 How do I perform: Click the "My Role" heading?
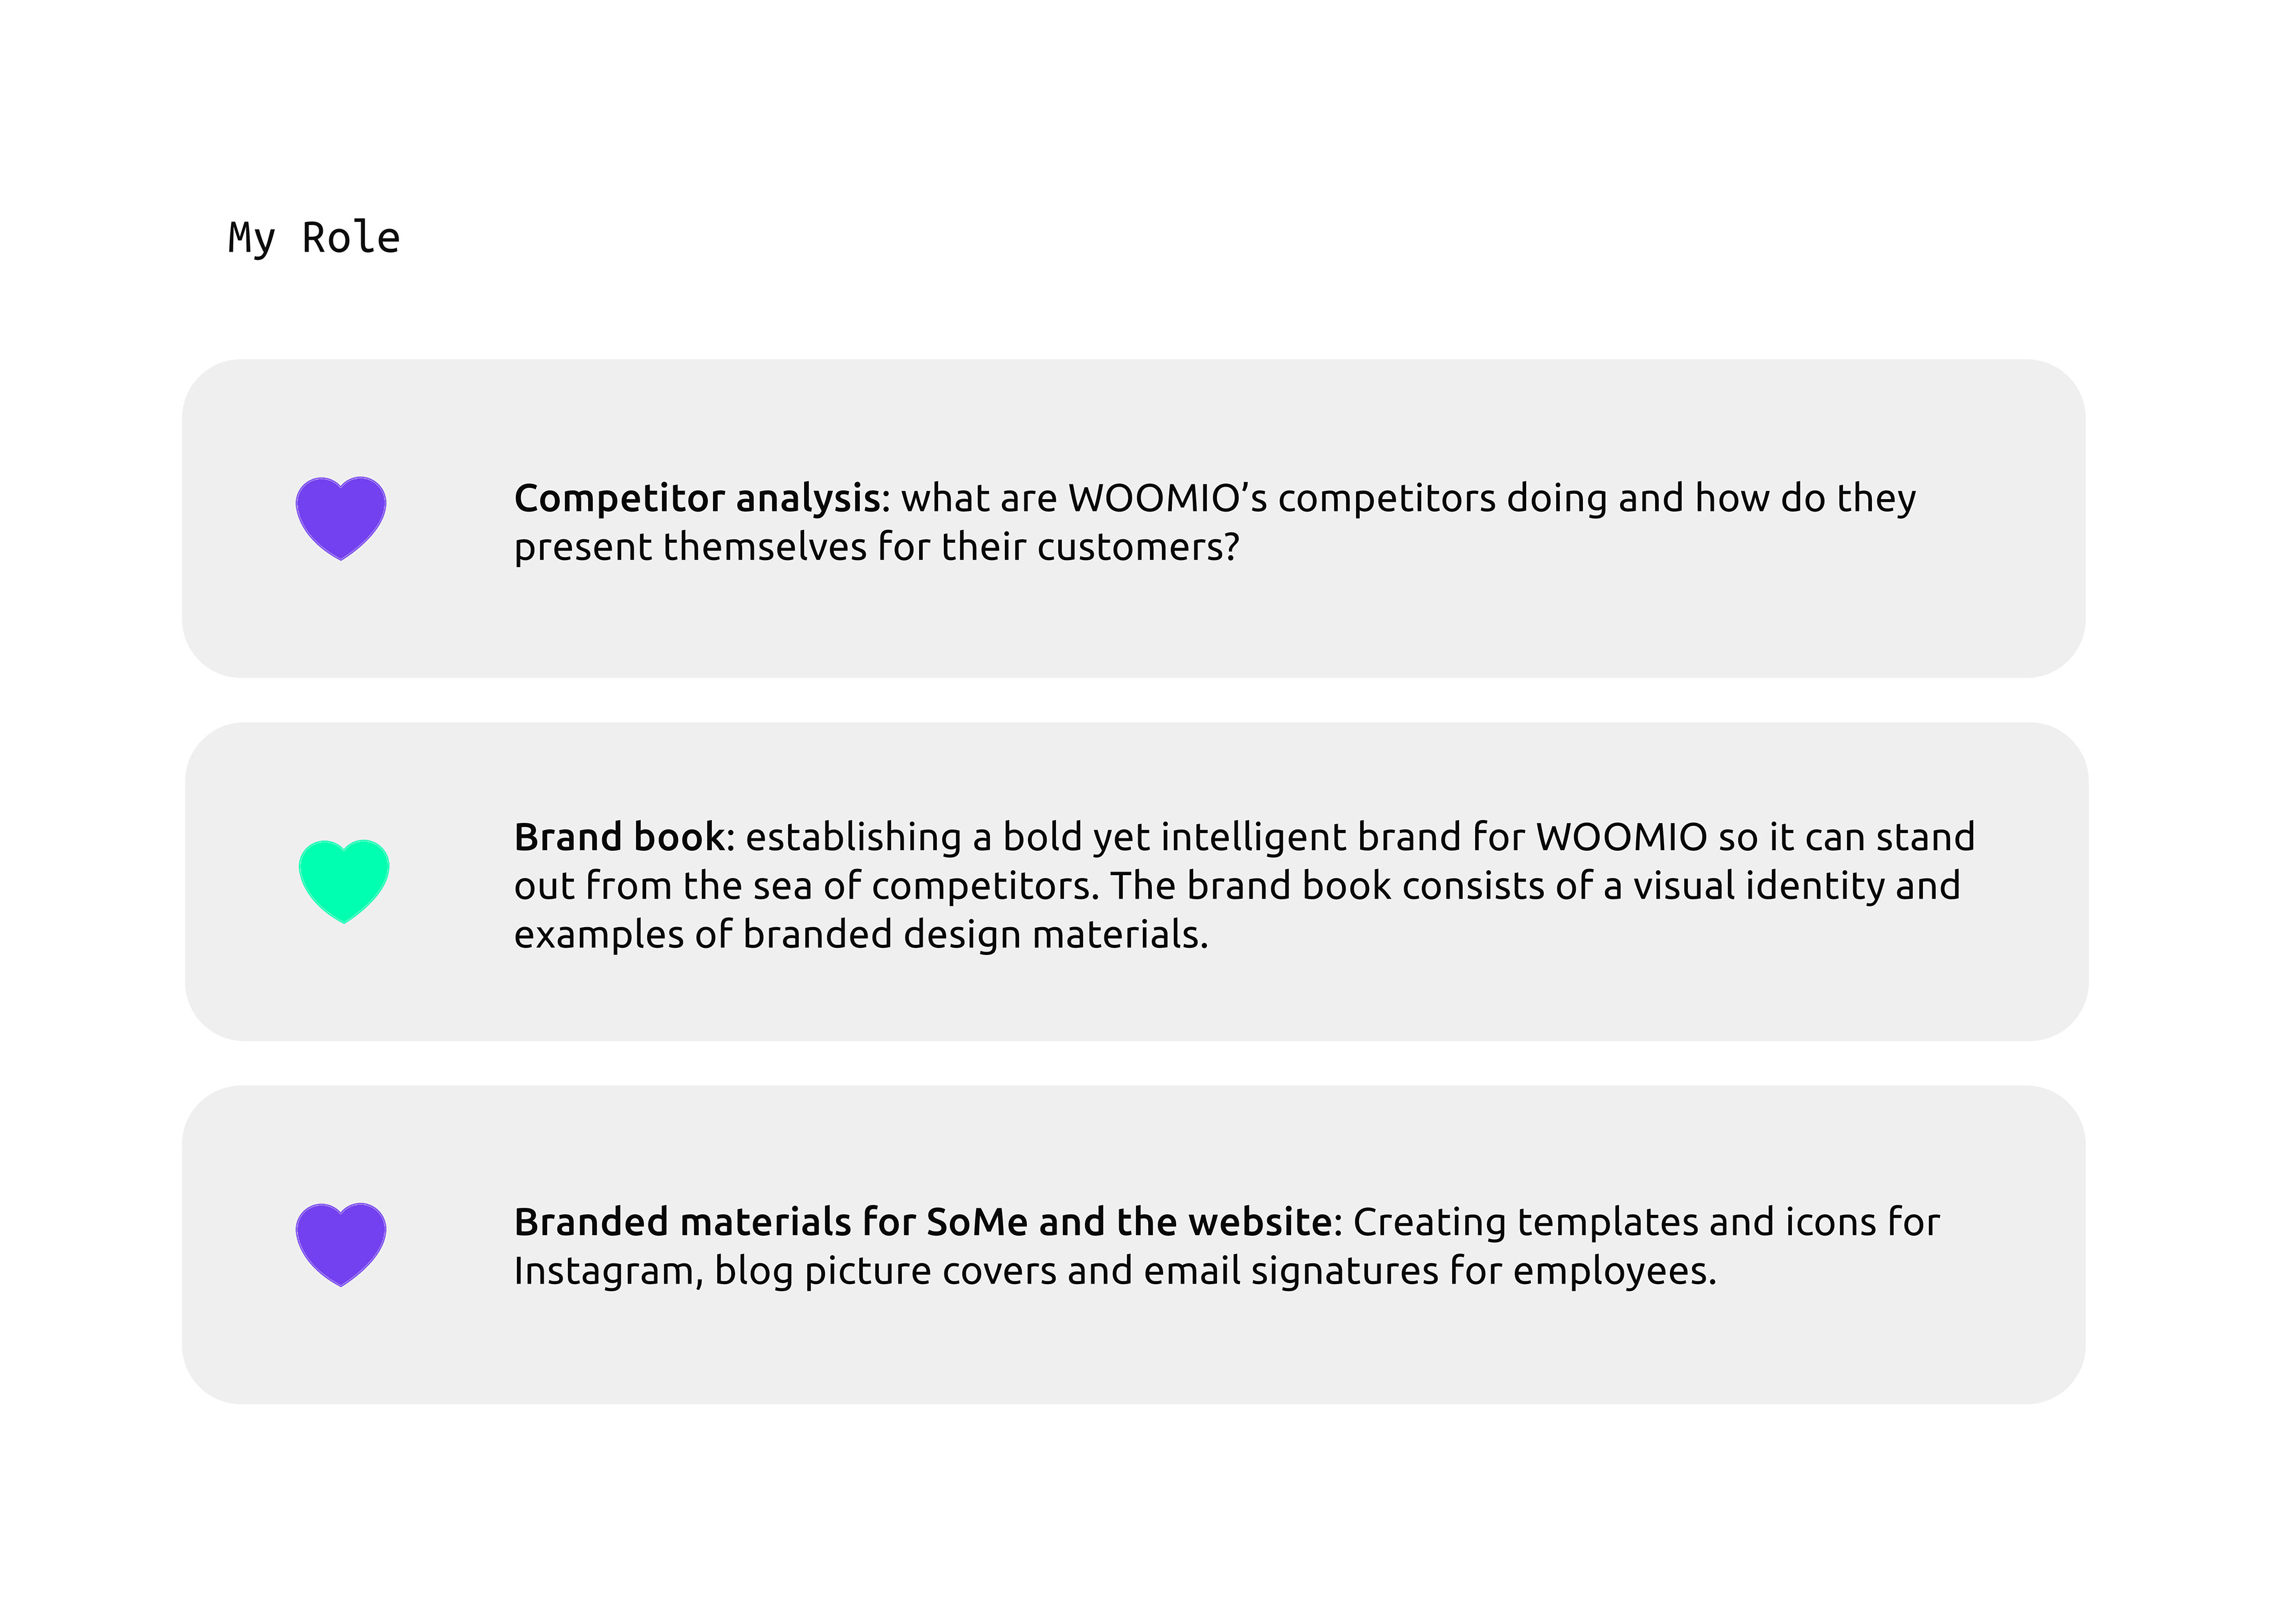314,239
